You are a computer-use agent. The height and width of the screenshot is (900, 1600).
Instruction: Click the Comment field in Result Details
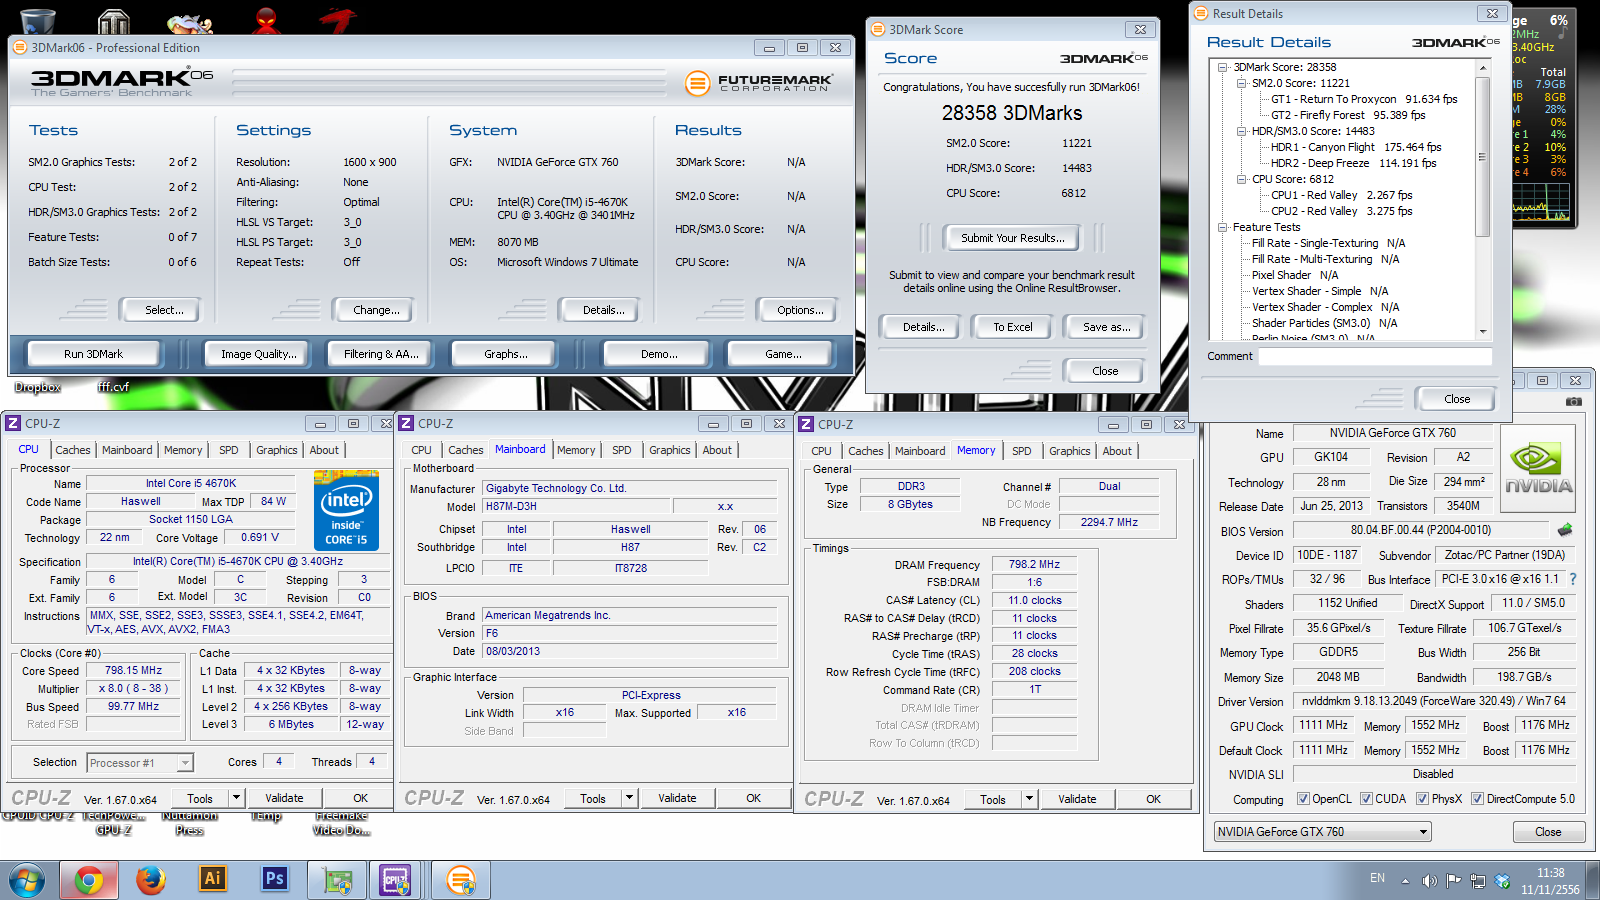pos(1375,356)
